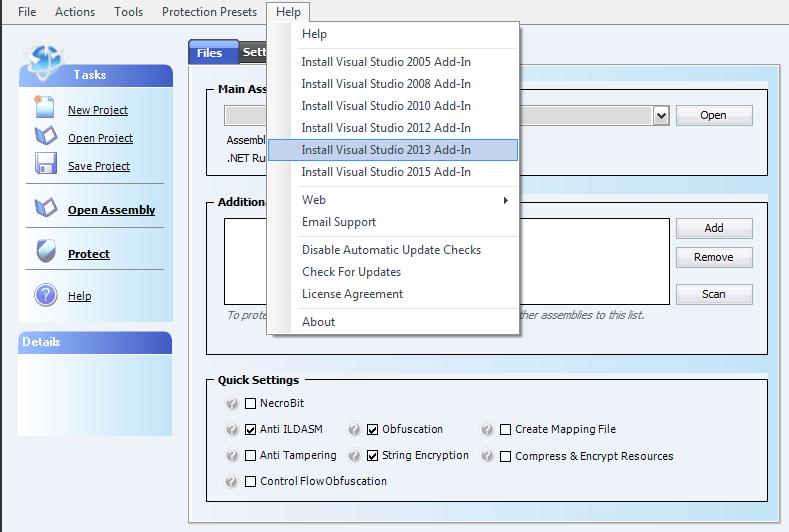Choose Check For Updates menu entry

(351, 272)
